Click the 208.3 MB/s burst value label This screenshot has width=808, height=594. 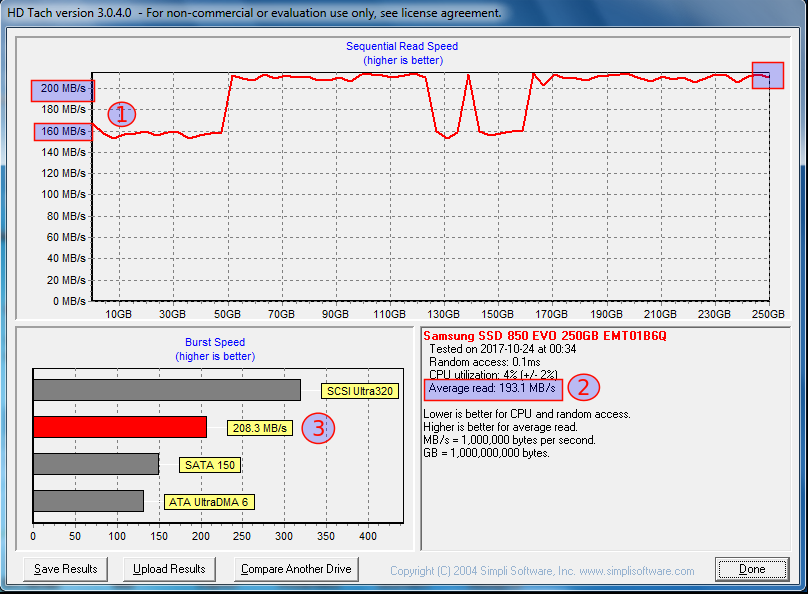(x=260, y=428)
